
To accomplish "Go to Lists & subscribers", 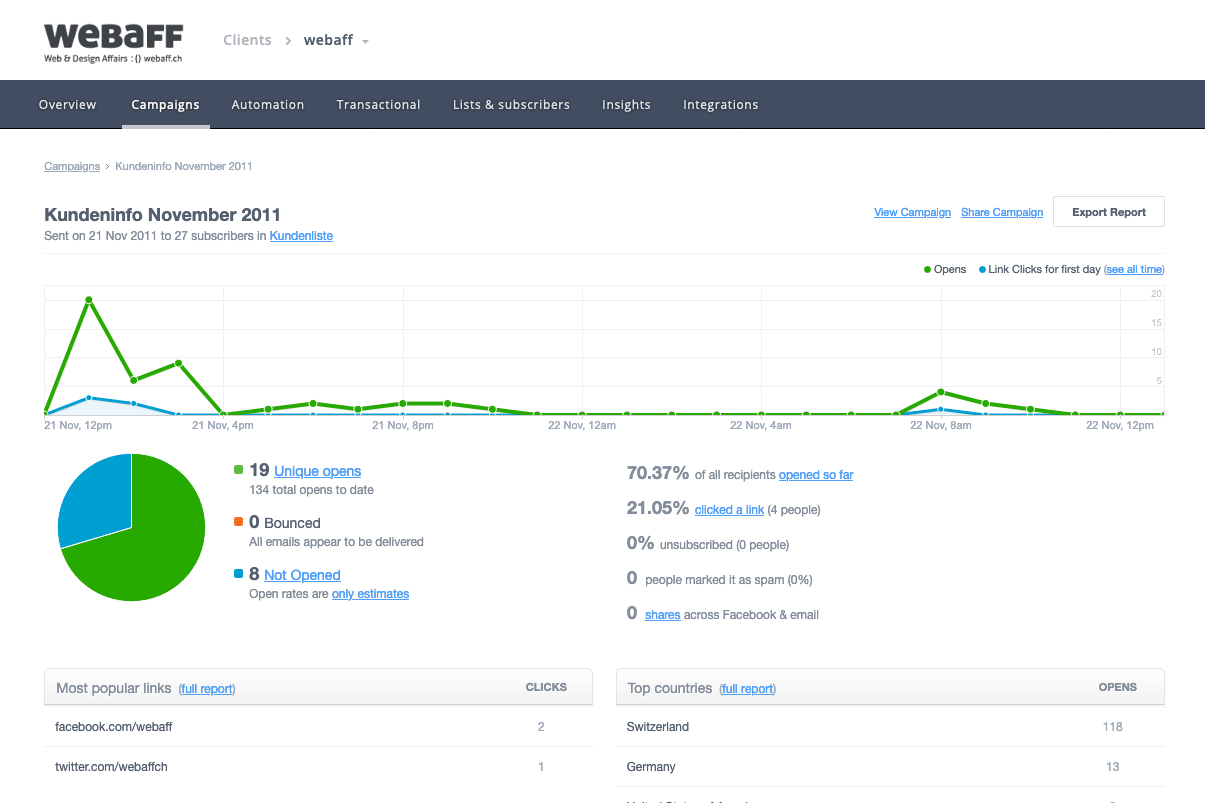I will click(511, 105).
